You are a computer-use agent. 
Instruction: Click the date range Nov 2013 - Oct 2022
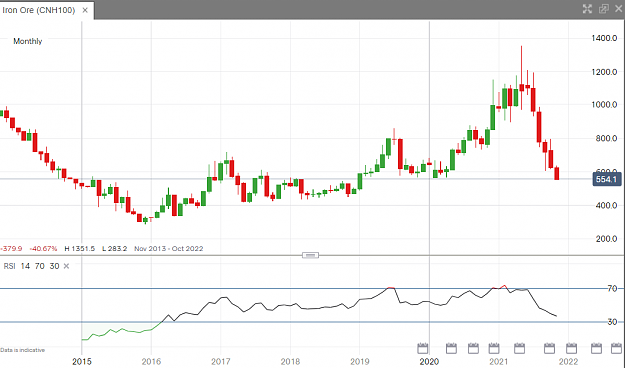coord(169,248)
